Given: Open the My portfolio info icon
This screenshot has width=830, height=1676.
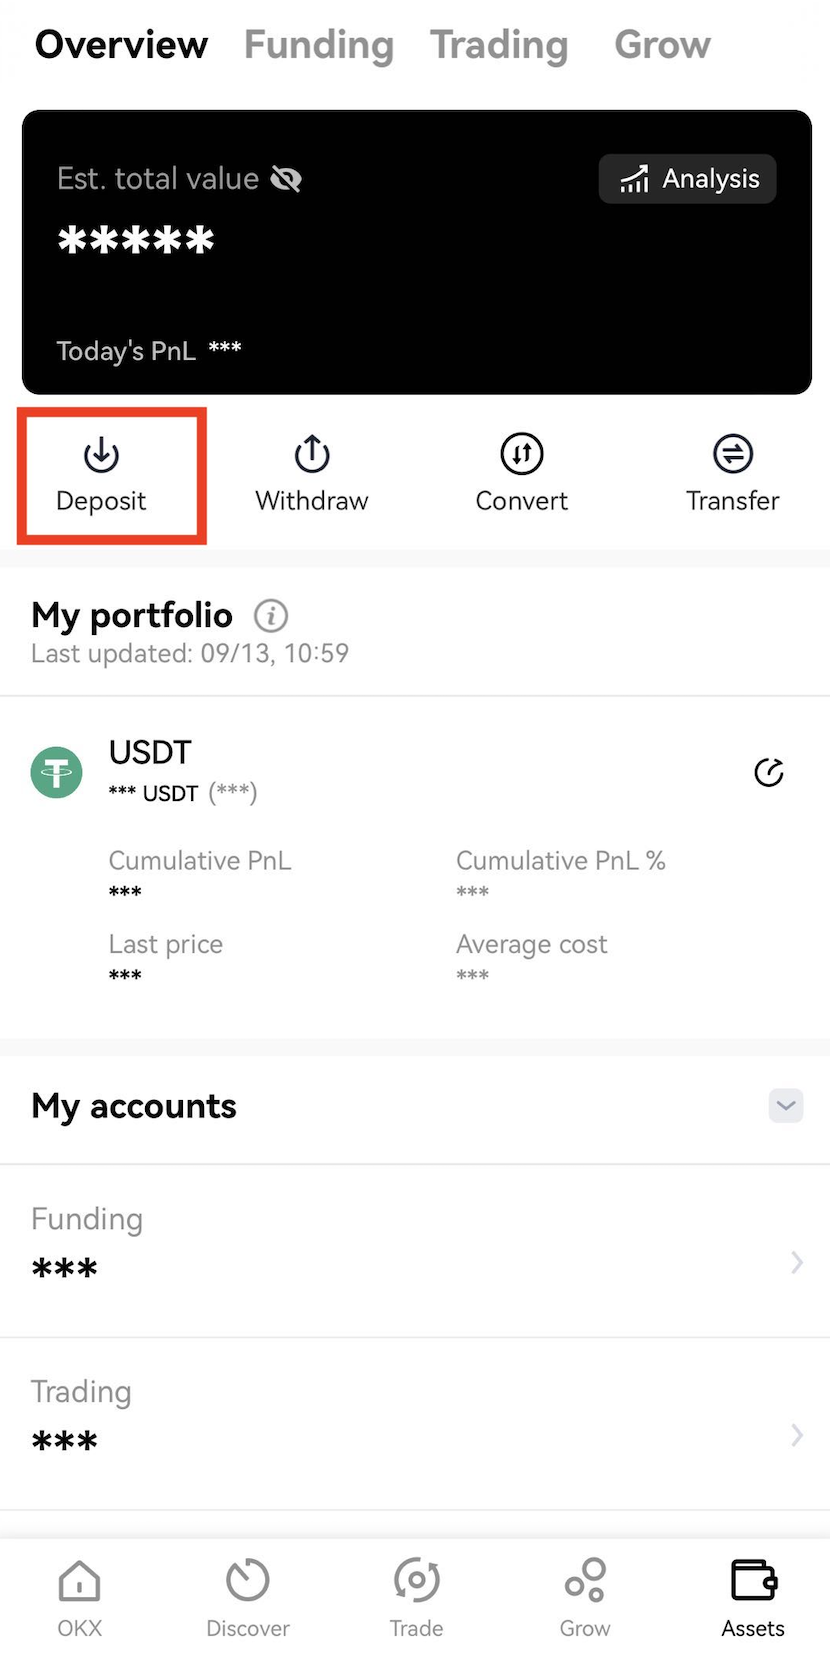Looking at the screenshot, I should 271,615.
